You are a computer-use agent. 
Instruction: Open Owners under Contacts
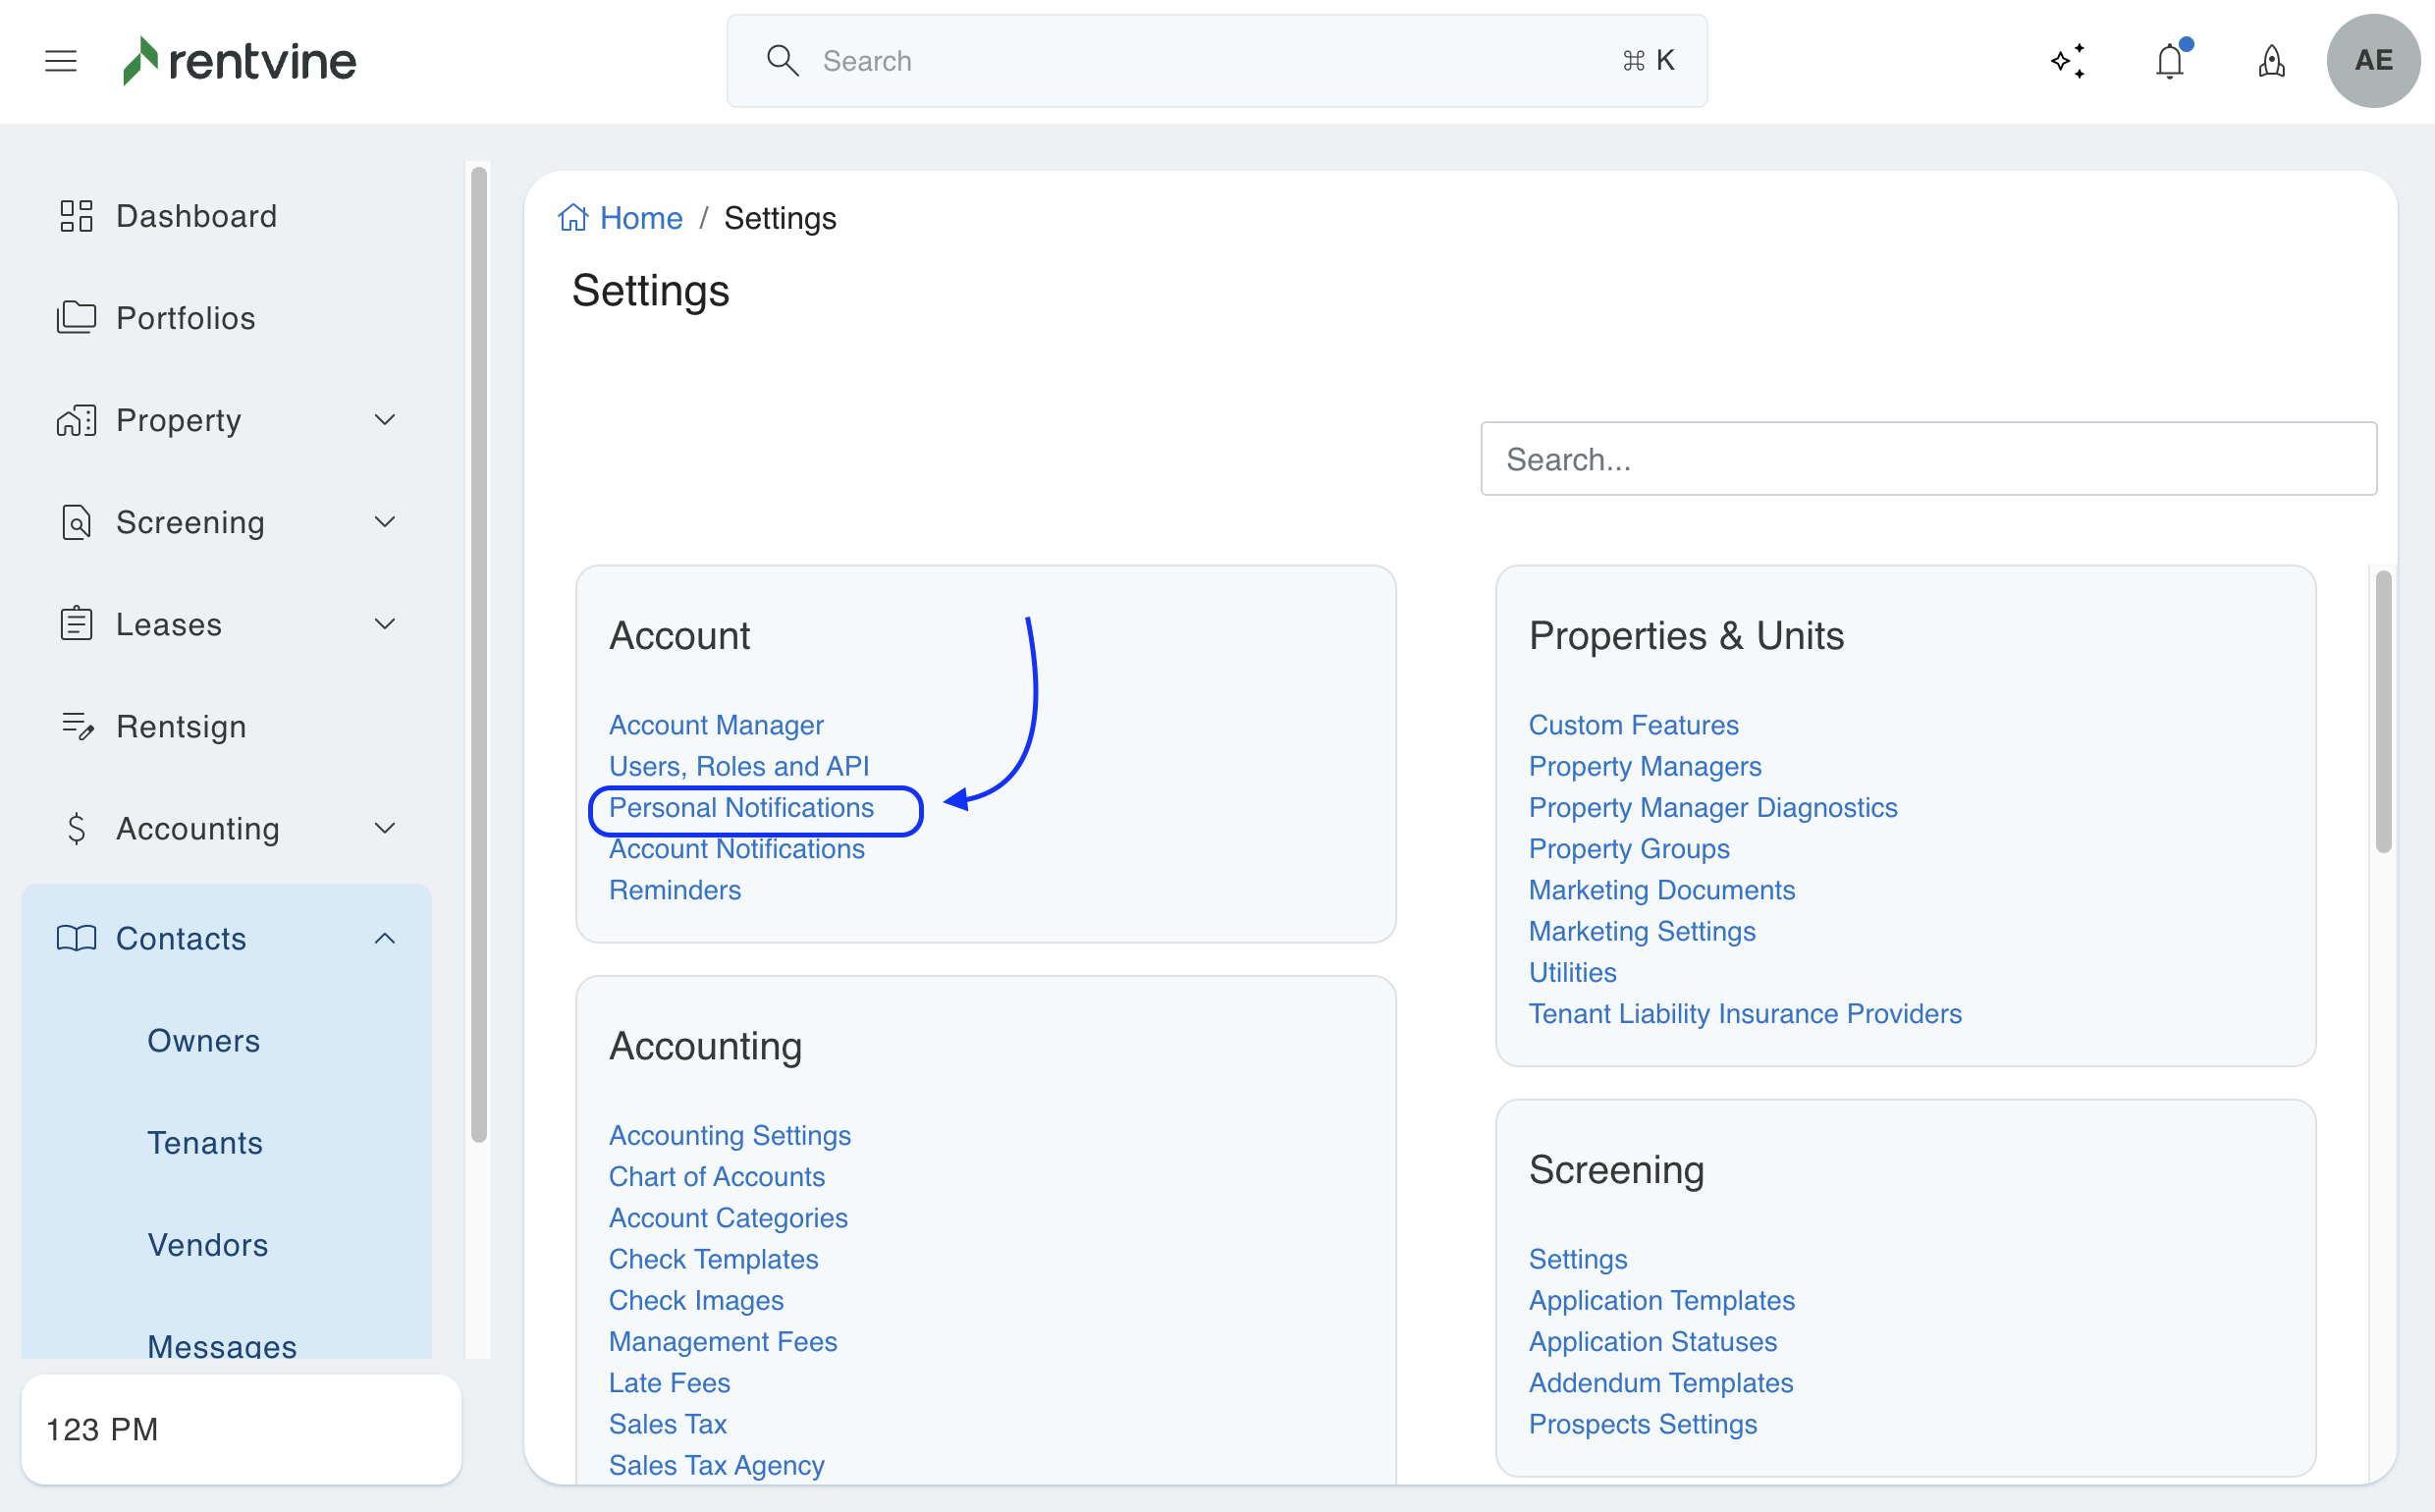(204, 1040)
